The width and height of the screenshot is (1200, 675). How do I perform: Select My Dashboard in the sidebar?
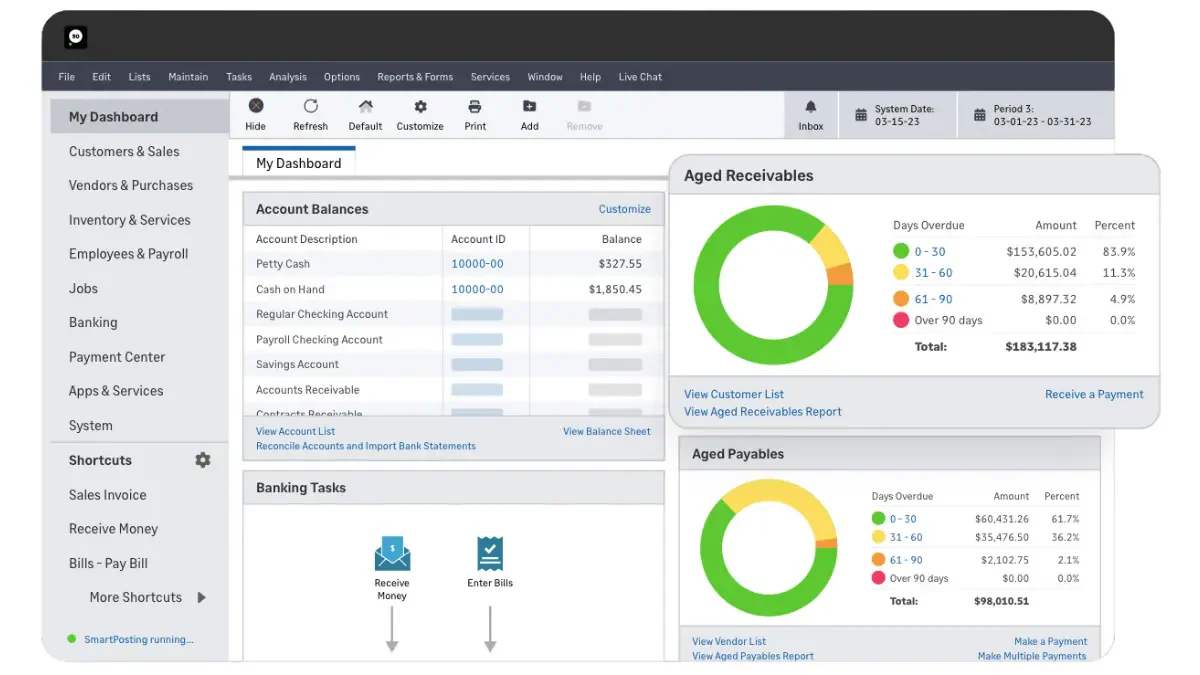click(x=140, y=117)
